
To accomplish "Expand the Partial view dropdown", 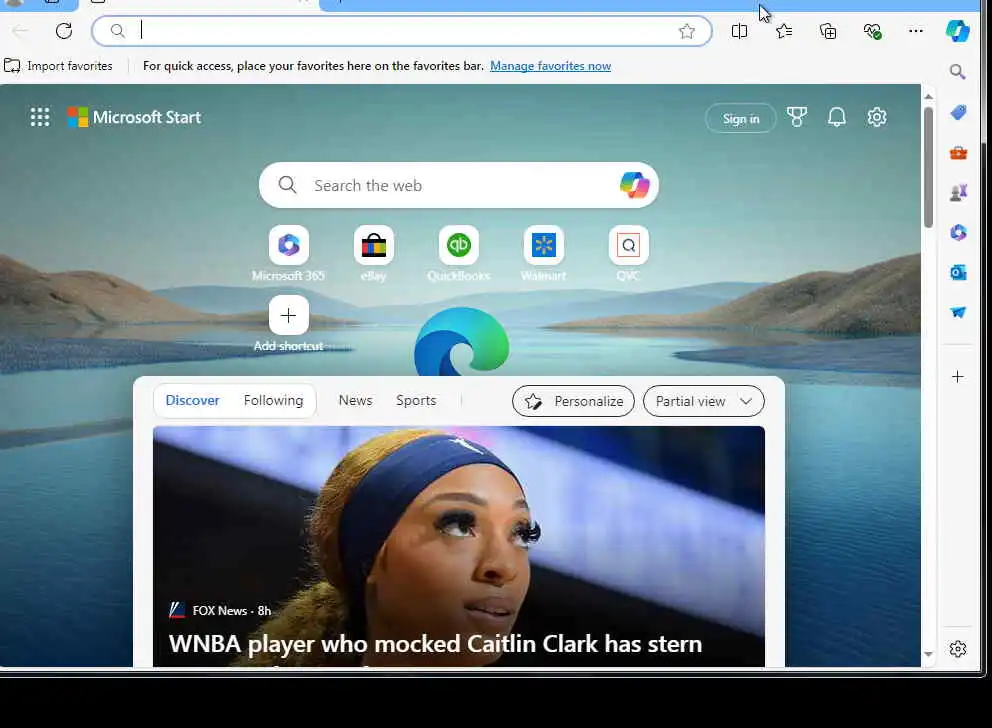I will click(x=704, y=401).
